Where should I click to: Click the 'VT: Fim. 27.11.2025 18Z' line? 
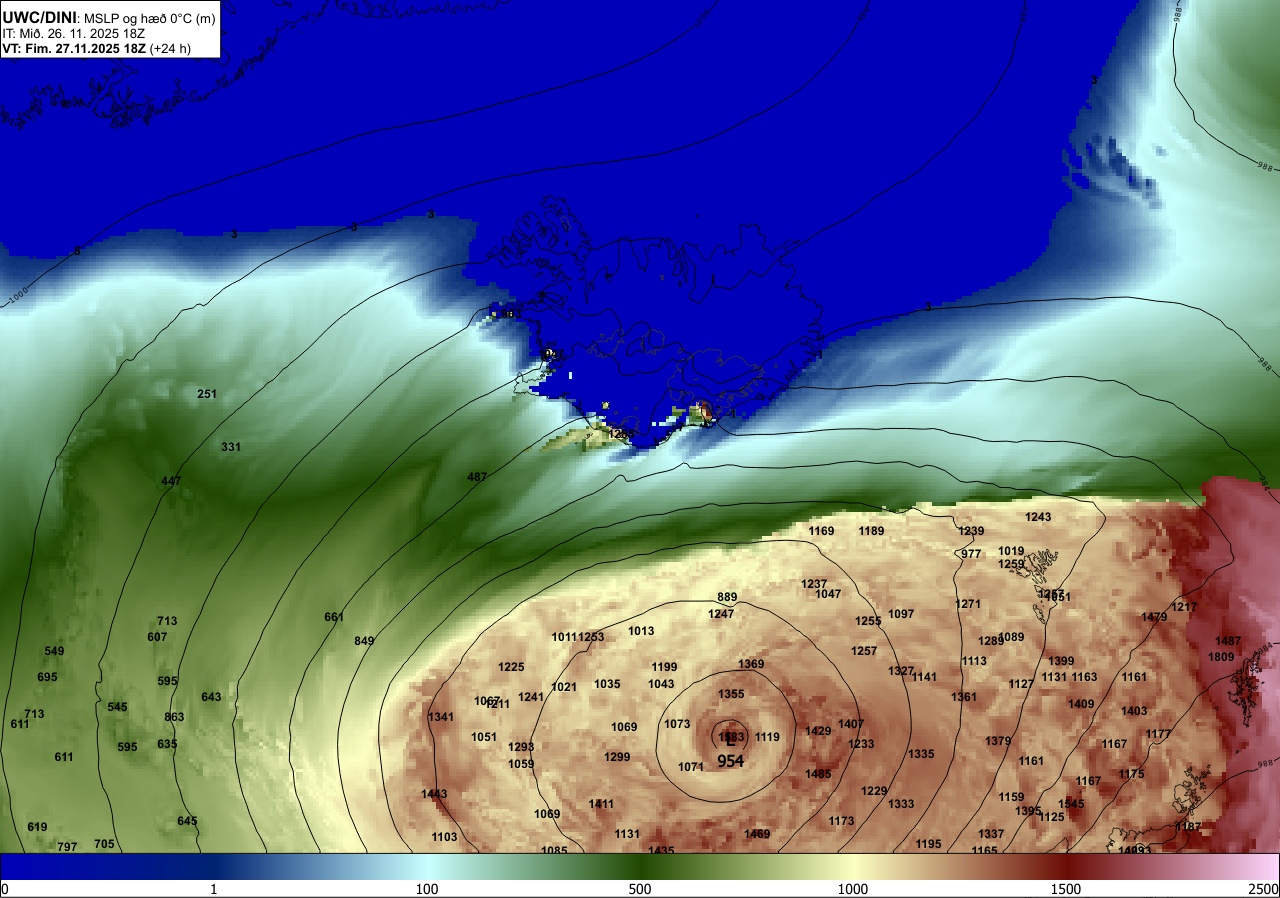click(74, 48)
